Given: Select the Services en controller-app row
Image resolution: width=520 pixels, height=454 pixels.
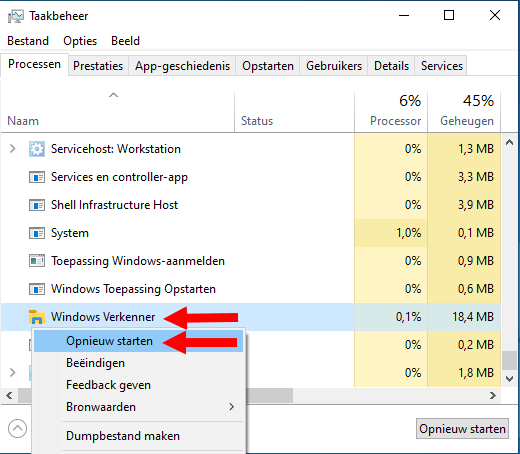Looking at the screenshot, I should tap(251, 177).
